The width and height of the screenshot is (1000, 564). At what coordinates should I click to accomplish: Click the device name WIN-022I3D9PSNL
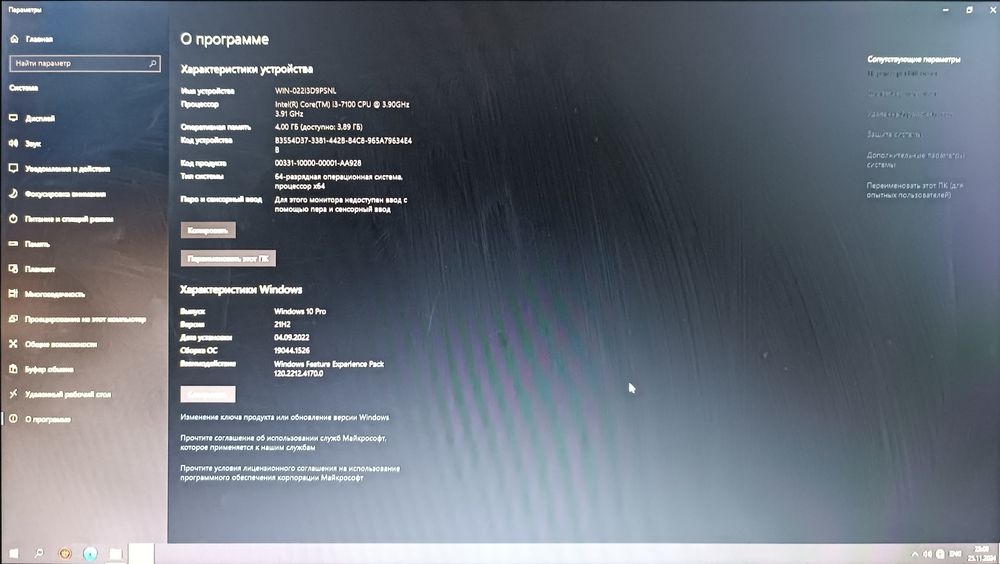coord(305,91)
